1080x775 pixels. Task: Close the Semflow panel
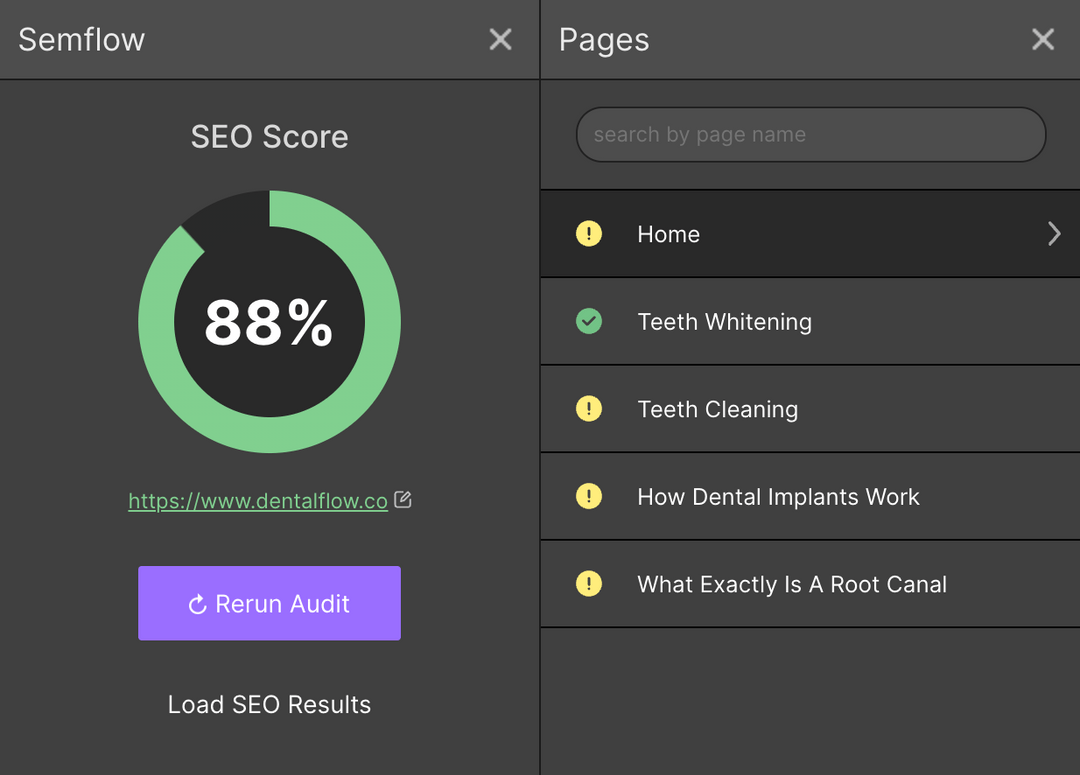click(500, 39)
